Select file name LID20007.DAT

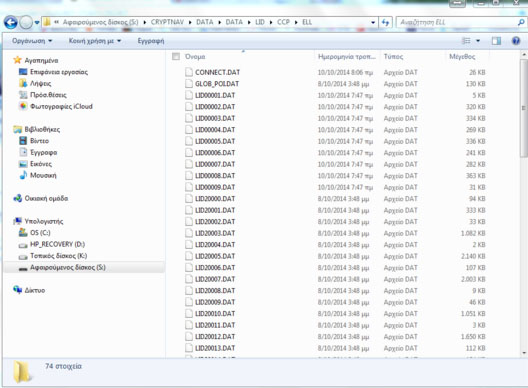click(215, 279)
